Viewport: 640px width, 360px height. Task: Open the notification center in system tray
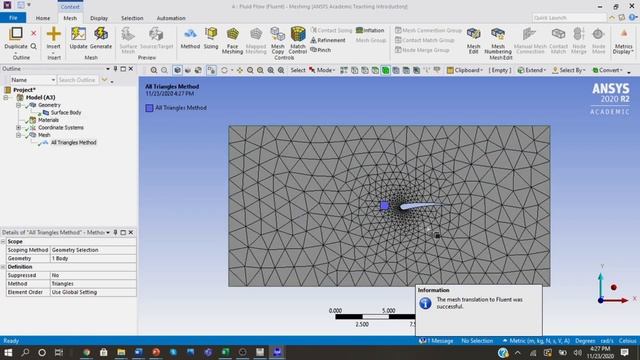tap(624, 352)
